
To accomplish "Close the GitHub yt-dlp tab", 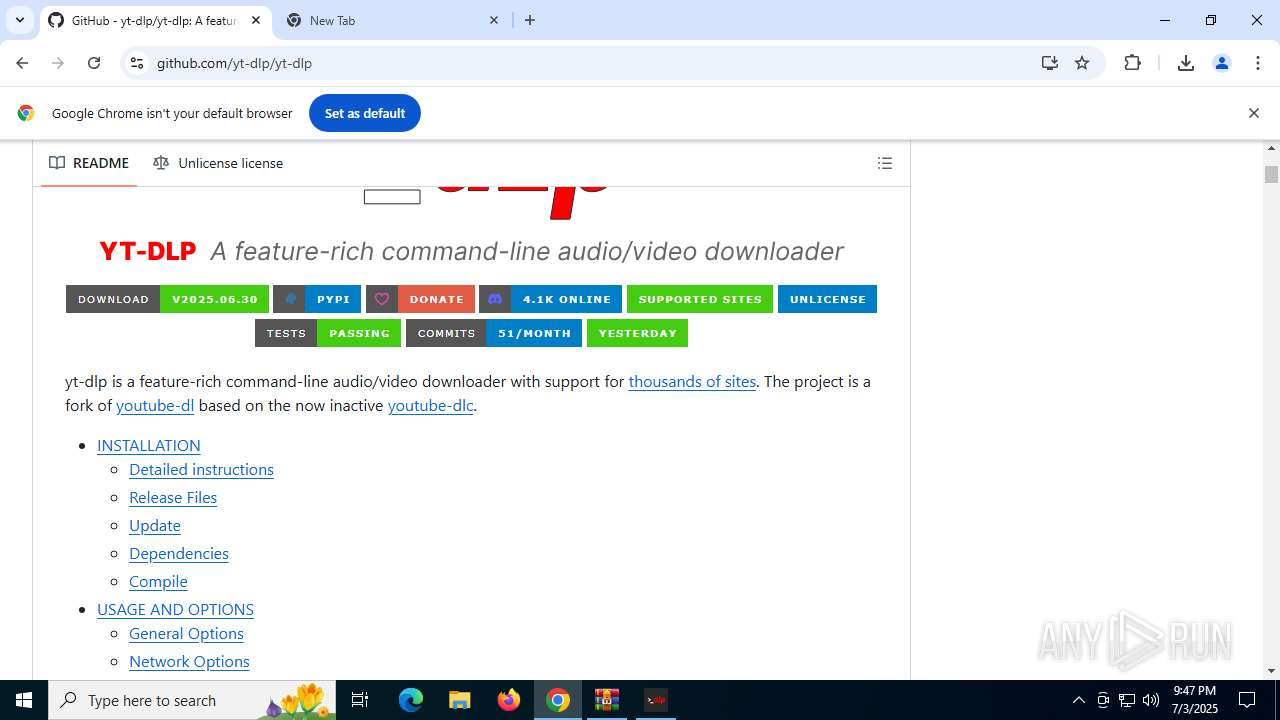I will click(x=256, y=20).
